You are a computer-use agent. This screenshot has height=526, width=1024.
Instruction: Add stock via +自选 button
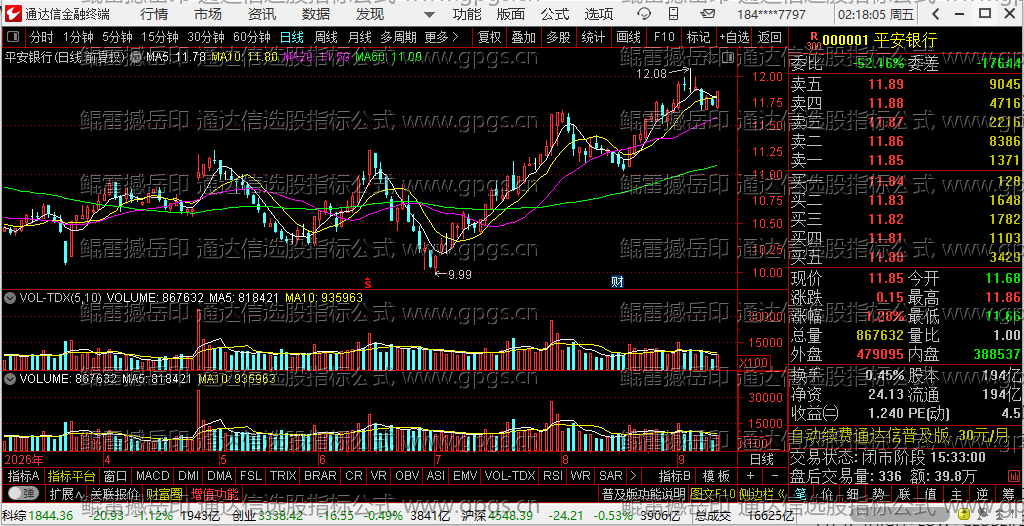pos(735,38)
